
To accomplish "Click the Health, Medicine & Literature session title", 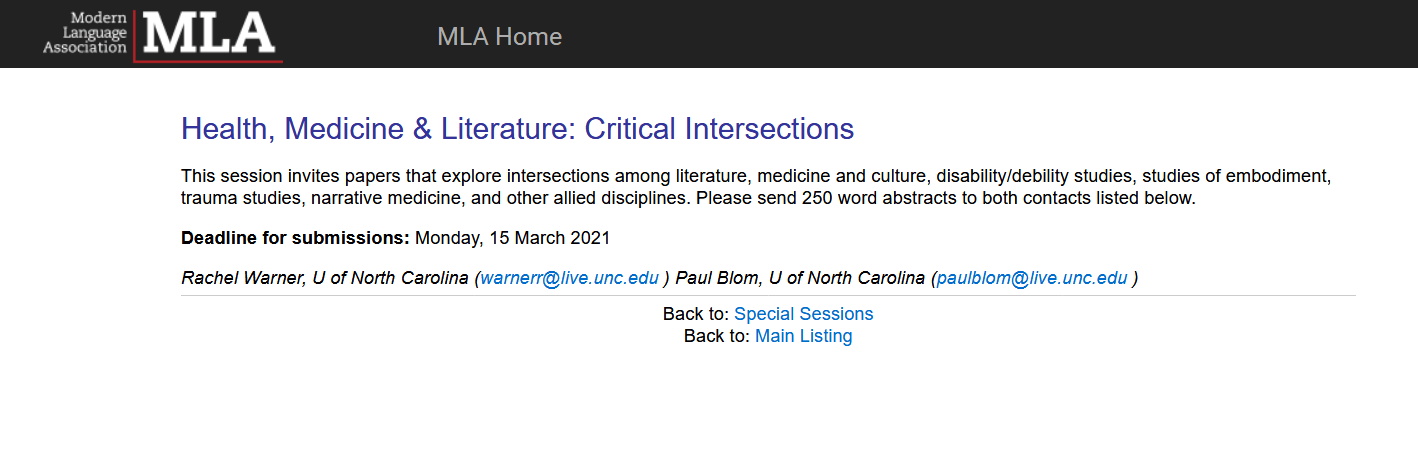I will (x=517, y=129).
